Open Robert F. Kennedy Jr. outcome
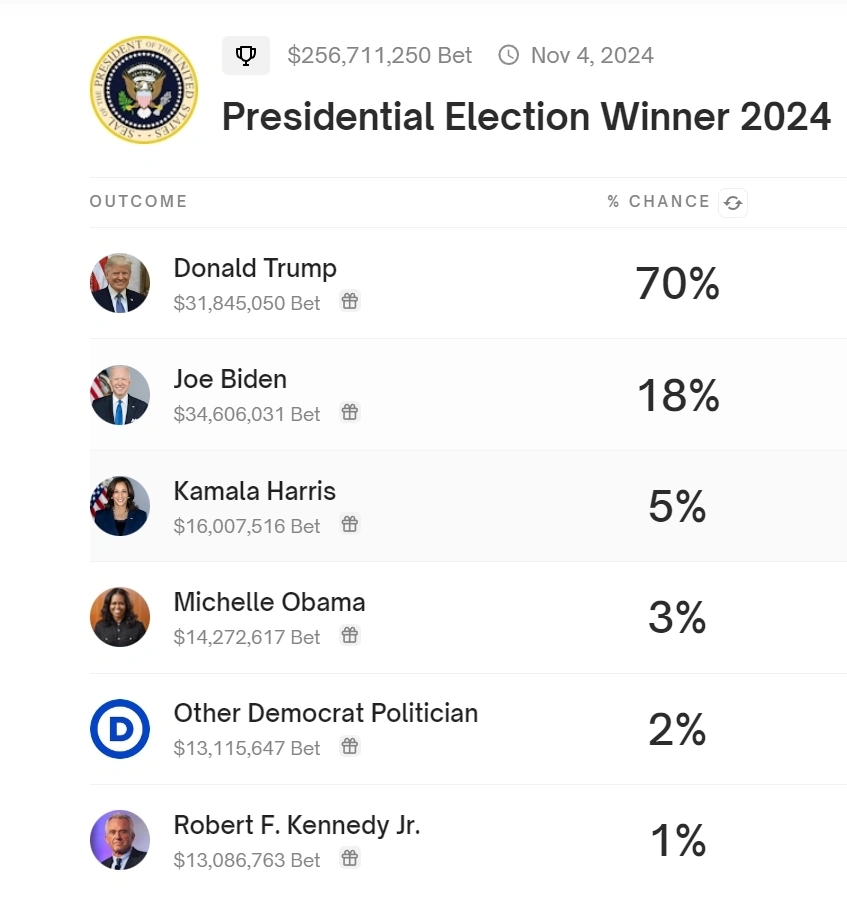 pos(297,825)
